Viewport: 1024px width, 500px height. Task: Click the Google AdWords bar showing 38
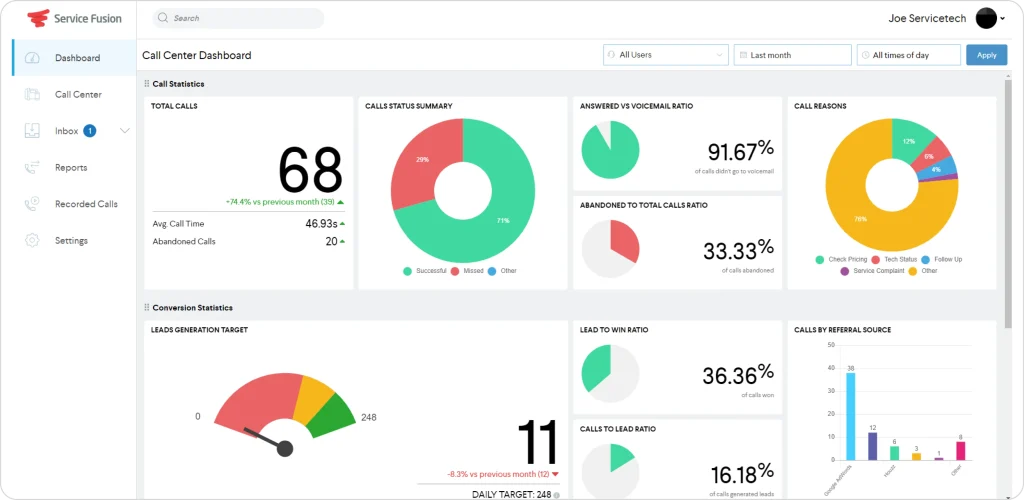click(851, 416)
